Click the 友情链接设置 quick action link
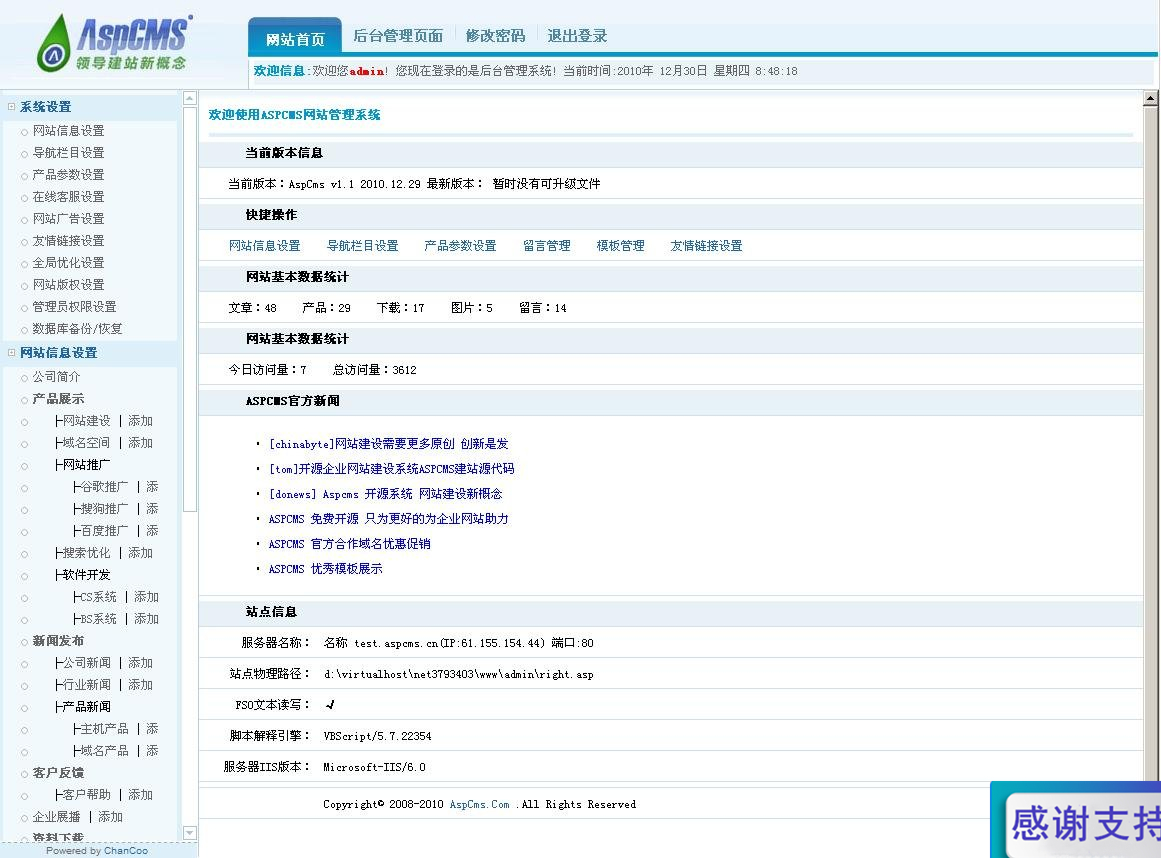 [706, 246]
